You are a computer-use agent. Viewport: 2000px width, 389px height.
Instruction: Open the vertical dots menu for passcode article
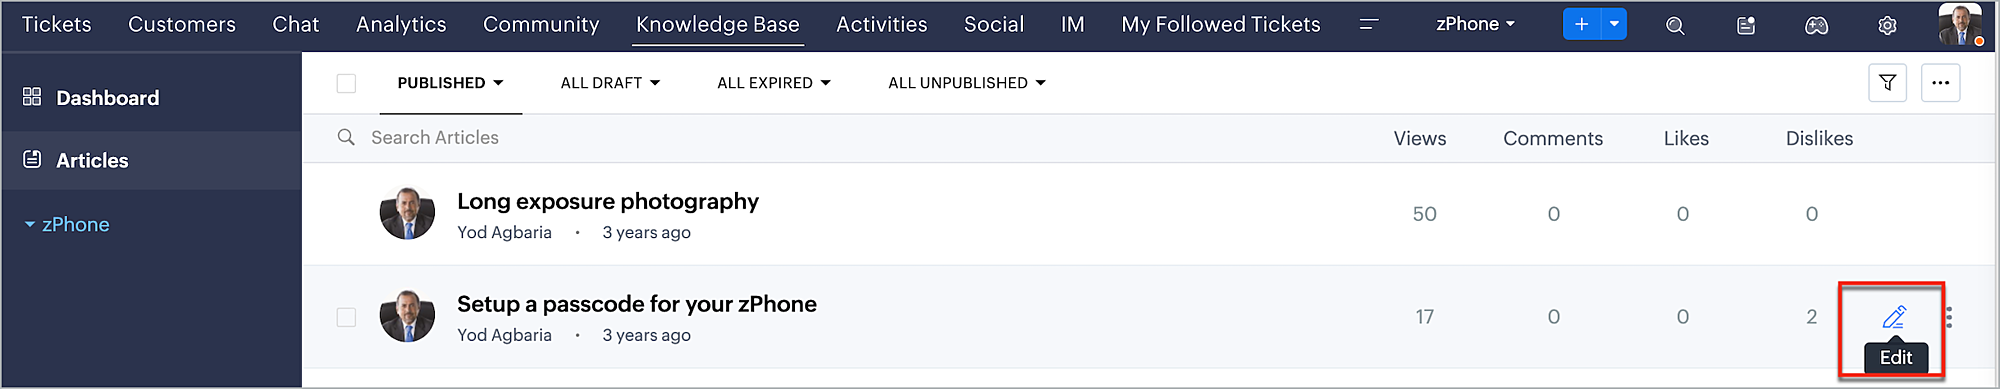[x=1949, y=317]
